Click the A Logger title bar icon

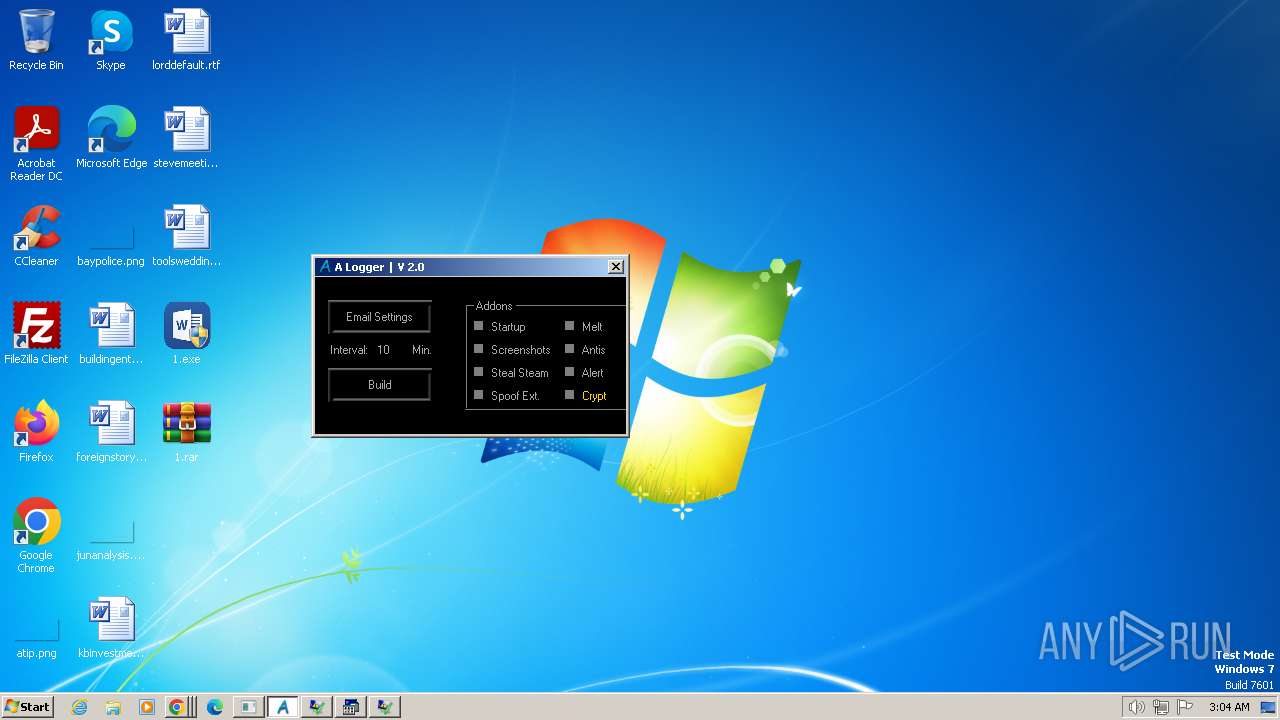click(324, 267)
